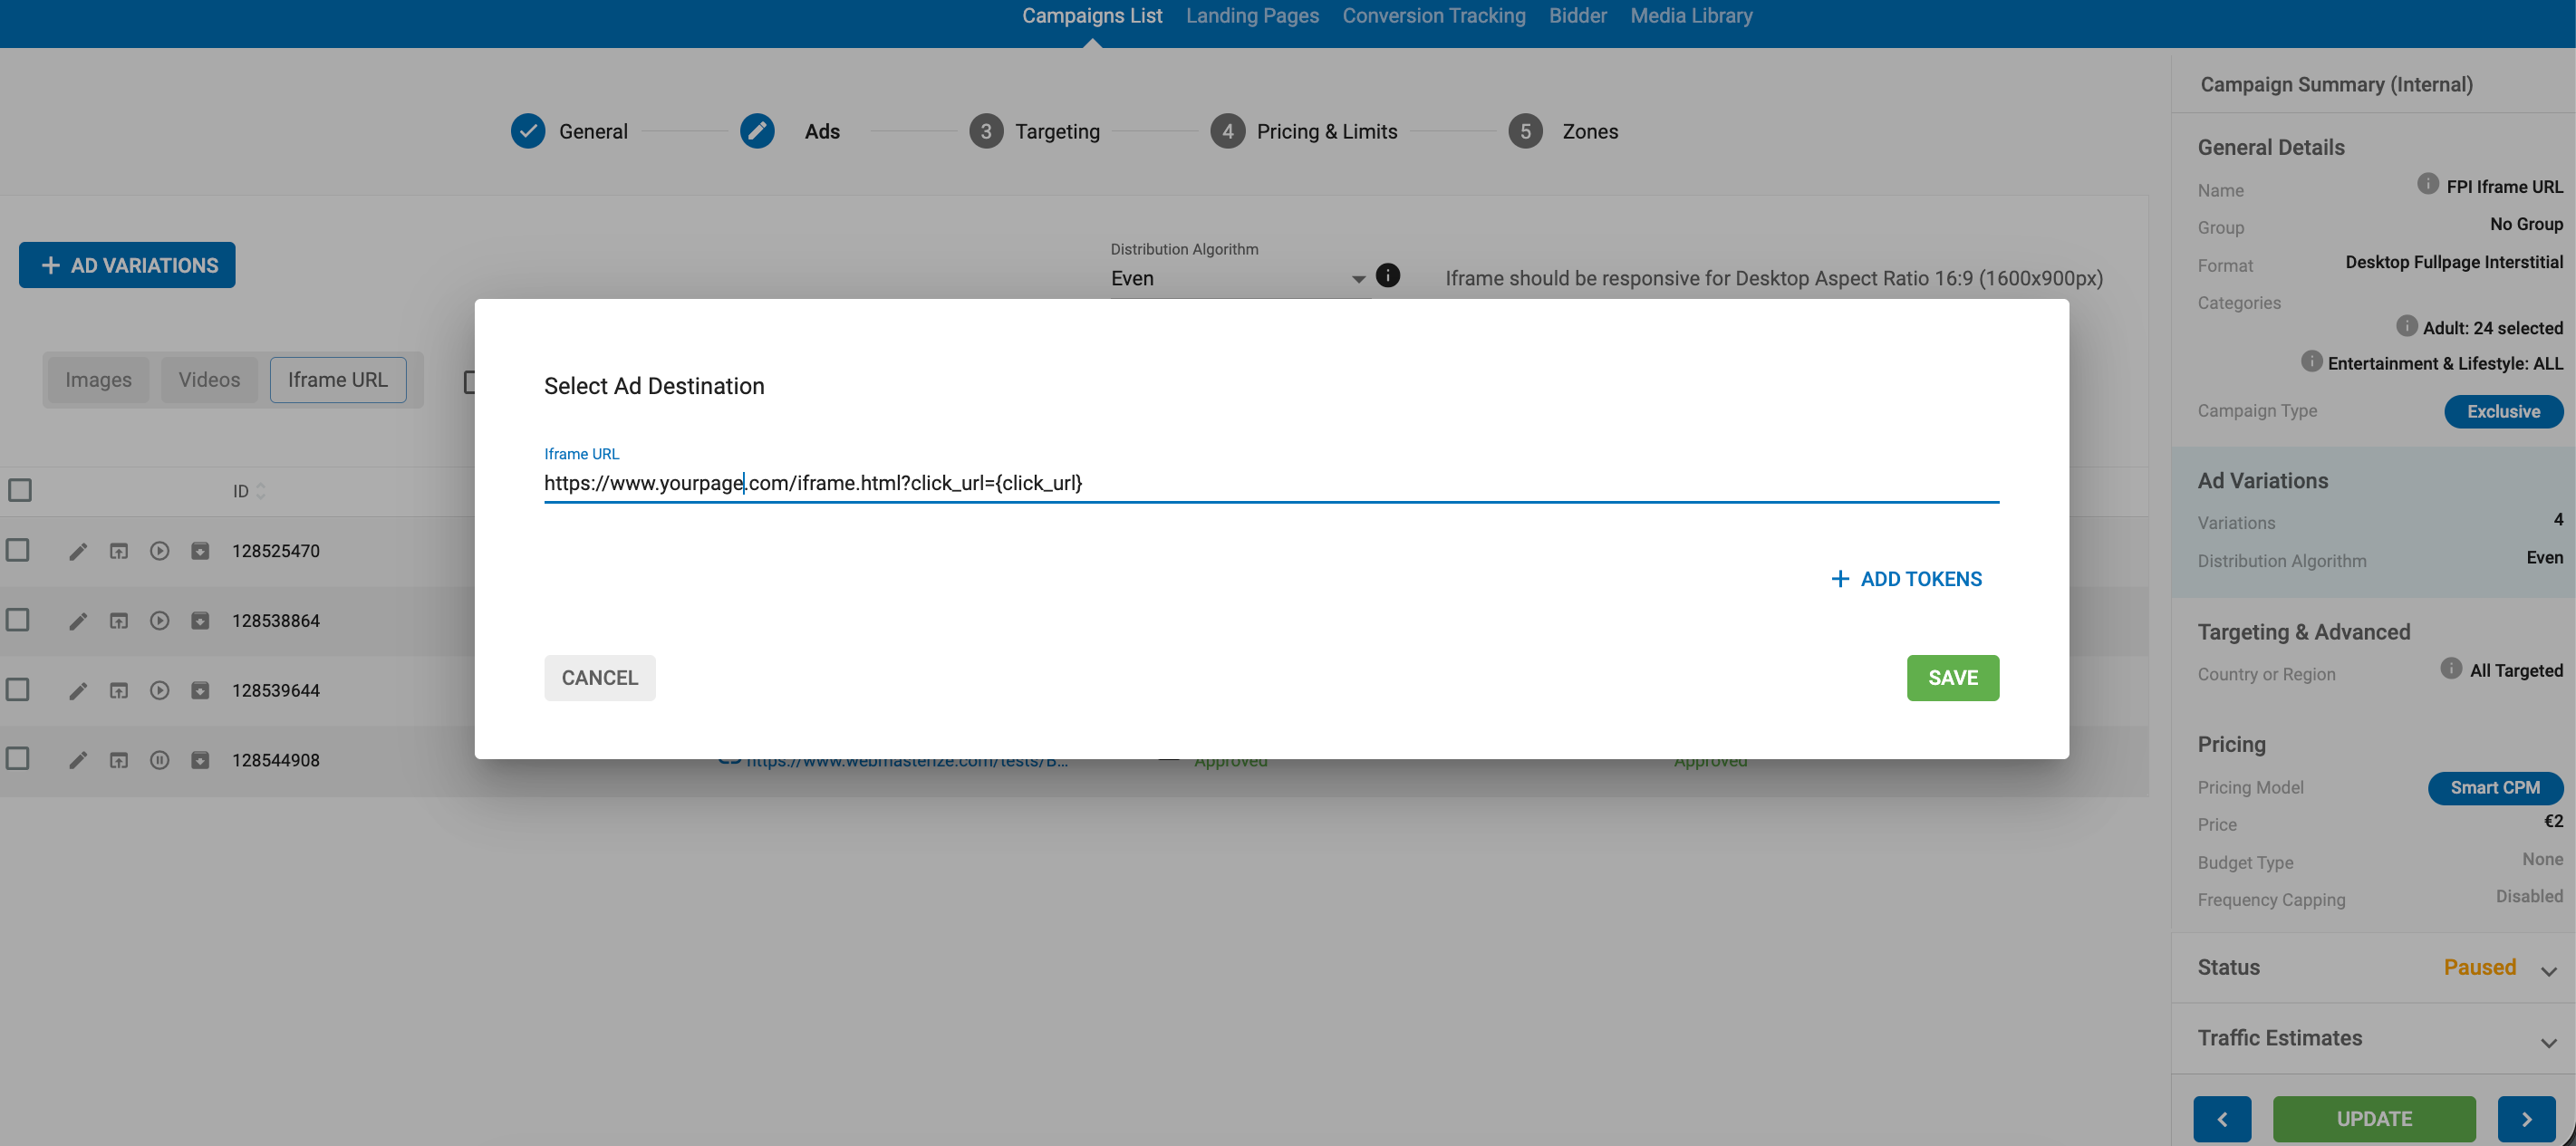The image size is (2576, 1146).
Task: Click the info icon next to Distribution Algorithm
Action: pos(1388,275)
